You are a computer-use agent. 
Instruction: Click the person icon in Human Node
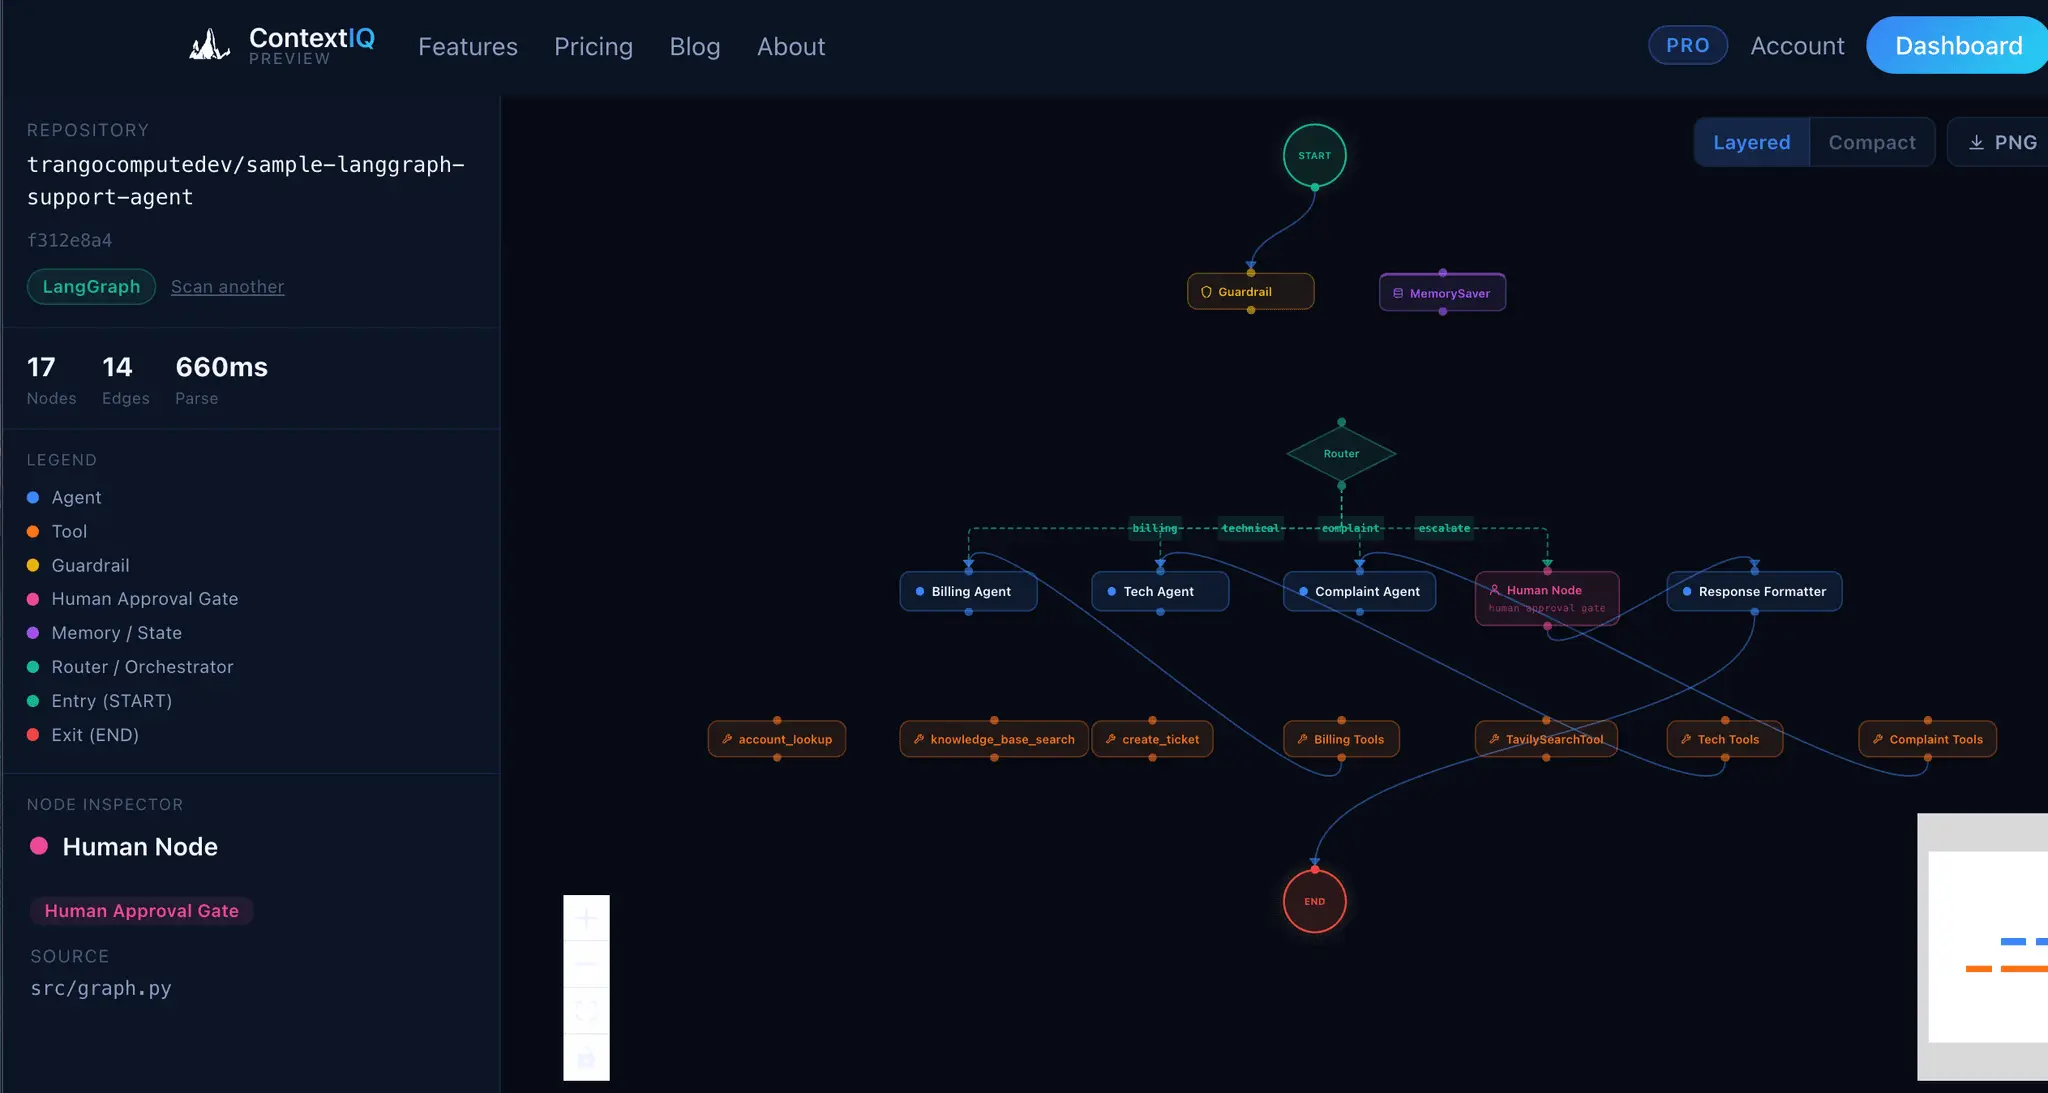point(1495,590)
